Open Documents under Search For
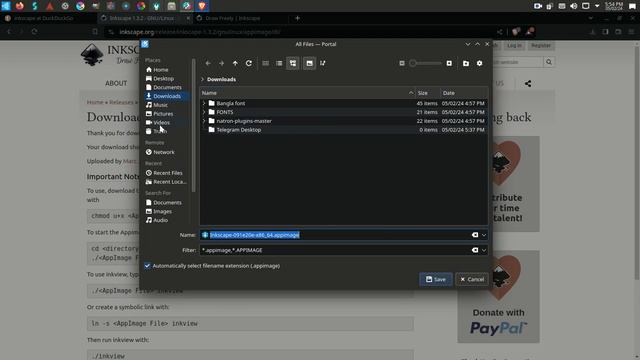 click(x=164, y=203)
